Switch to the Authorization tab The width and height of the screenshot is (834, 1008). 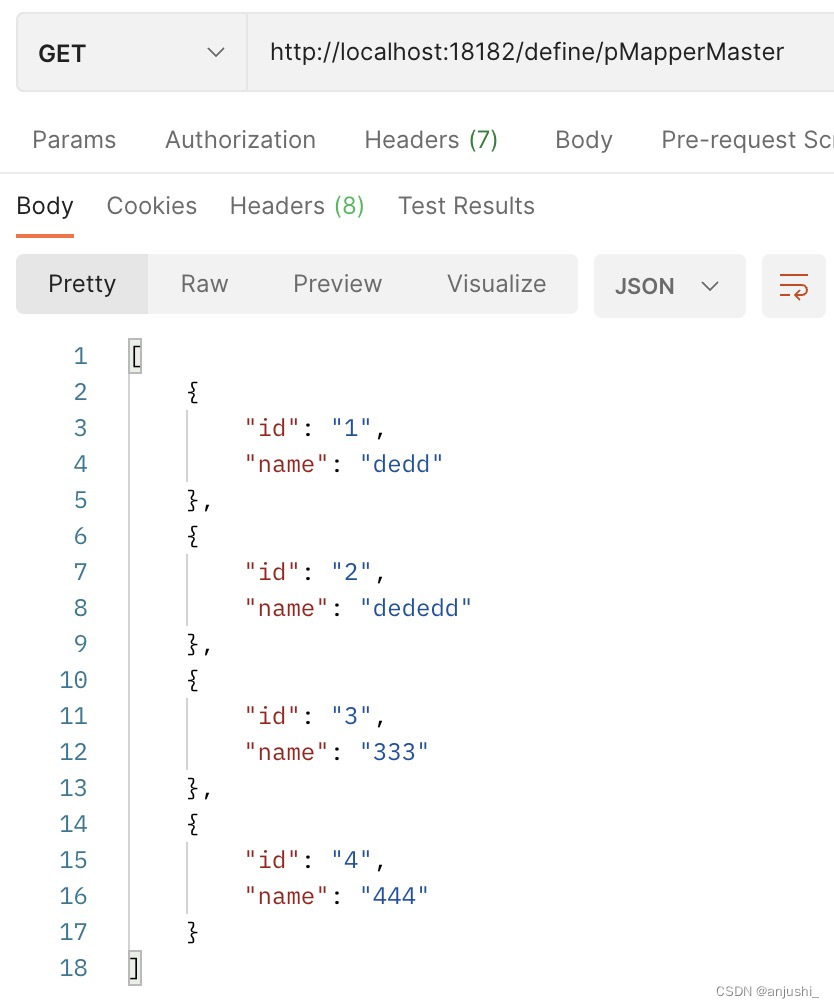pos(240,140)
